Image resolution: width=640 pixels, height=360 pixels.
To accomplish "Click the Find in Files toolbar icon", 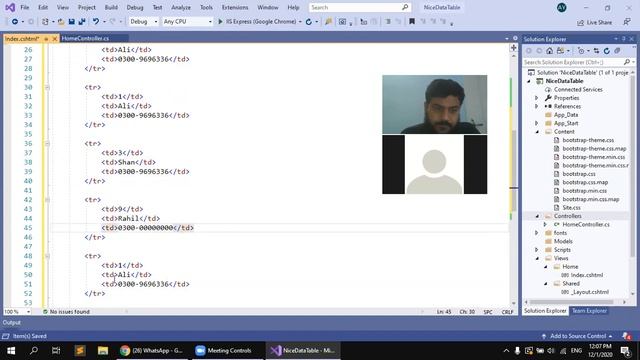I will click(x=328, y=22).
